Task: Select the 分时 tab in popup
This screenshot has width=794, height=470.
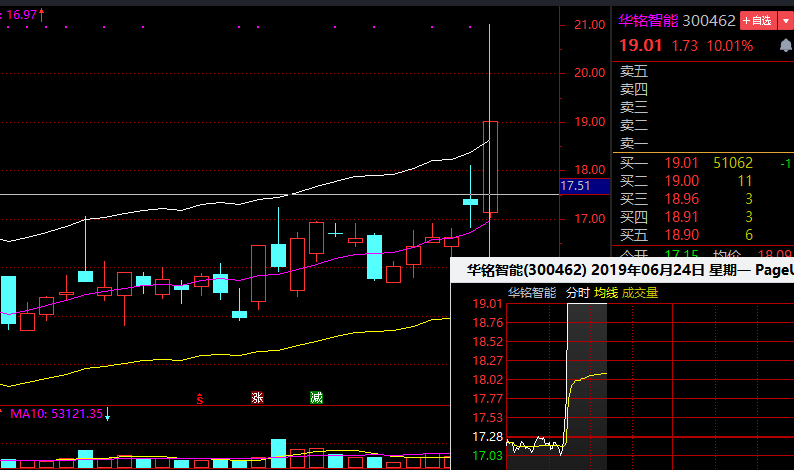Action: pyautogui.click(x=578, y=293)
